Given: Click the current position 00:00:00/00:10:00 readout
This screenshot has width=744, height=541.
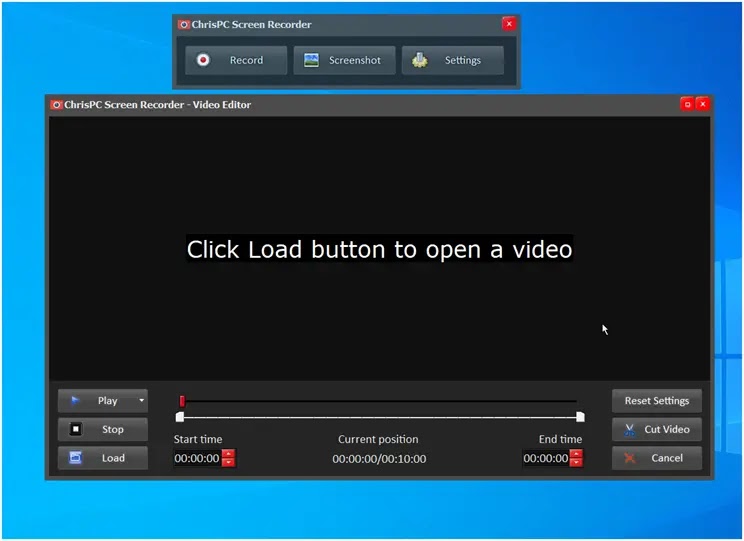Looking at the screenshot, I should [x=379, y=459].
